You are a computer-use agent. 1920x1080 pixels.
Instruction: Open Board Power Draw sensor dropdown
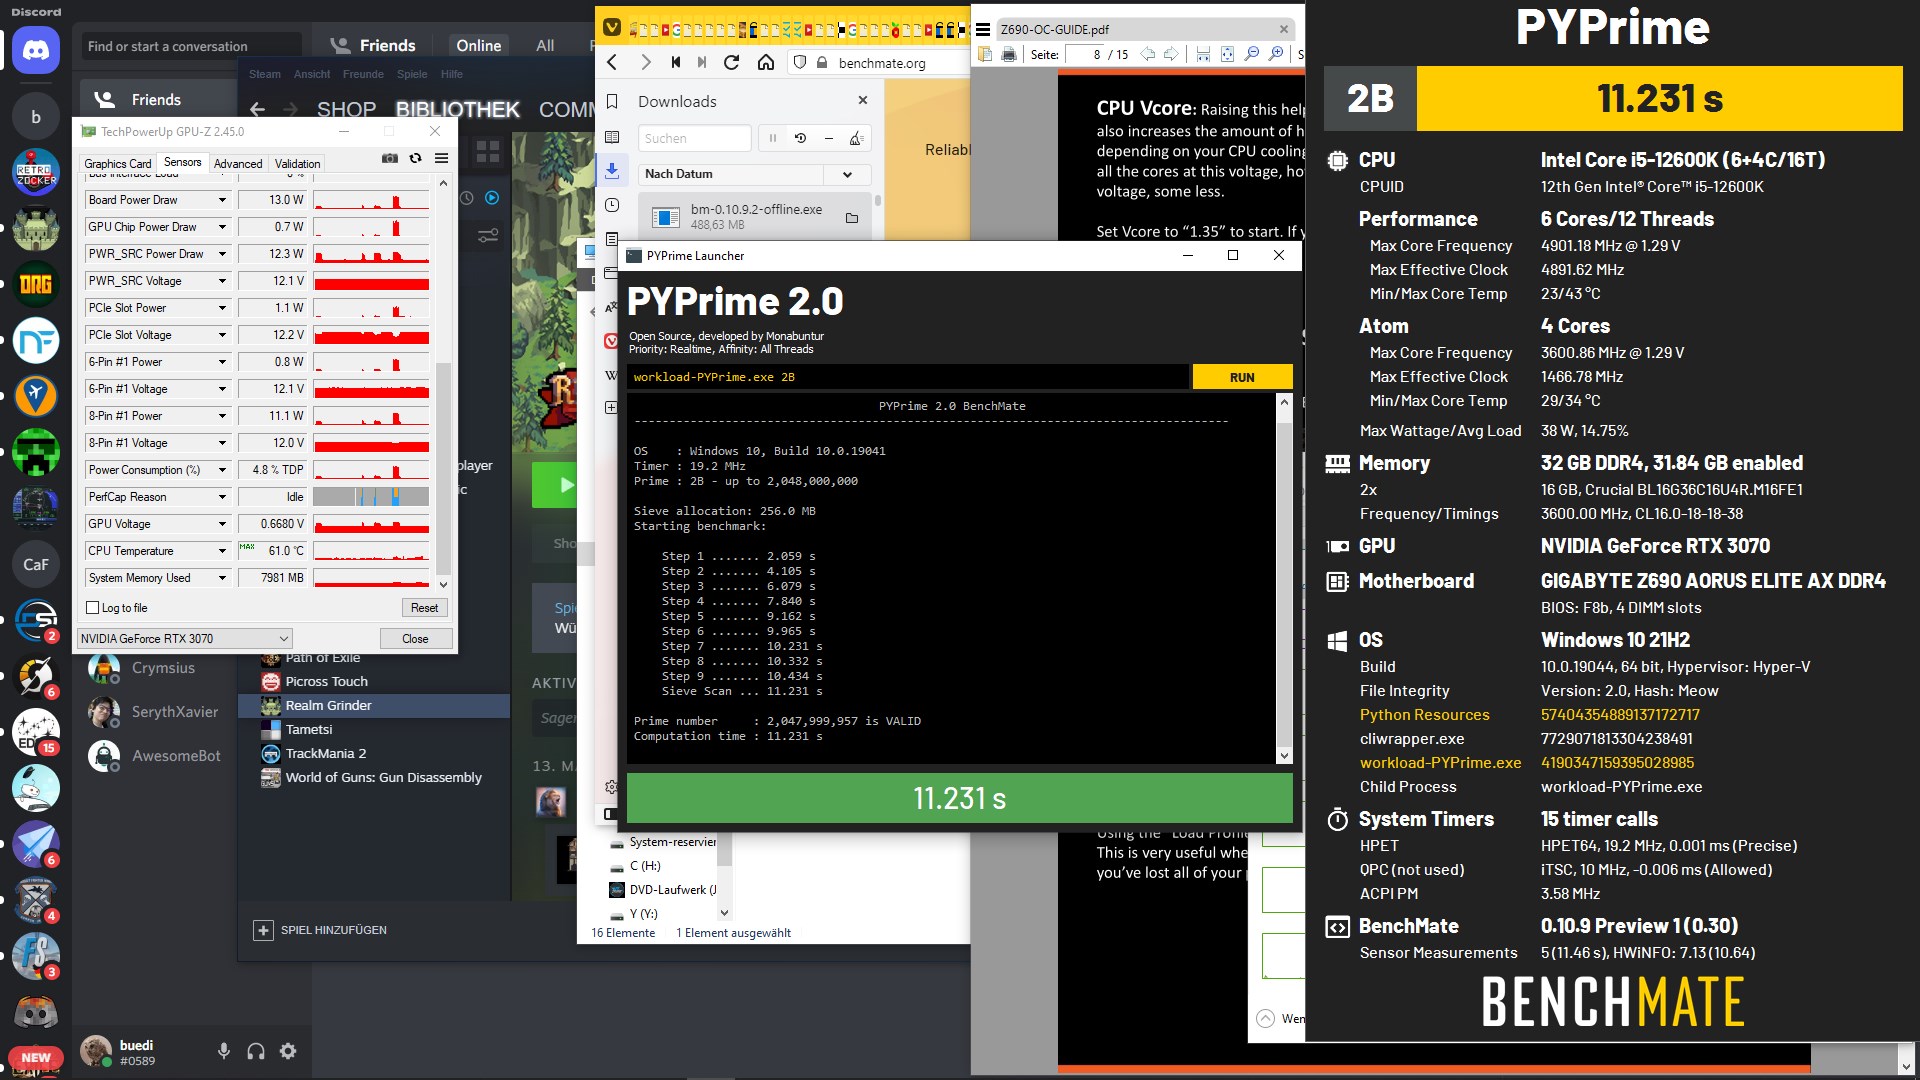coord(222,200)
